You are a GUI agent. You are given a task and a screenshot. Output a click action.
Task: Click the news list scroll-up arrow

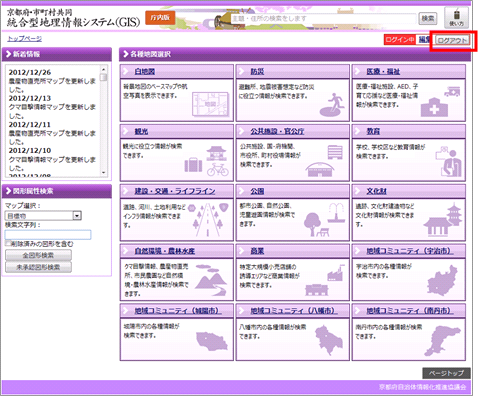pyautogui.click(x=104, y=69)
